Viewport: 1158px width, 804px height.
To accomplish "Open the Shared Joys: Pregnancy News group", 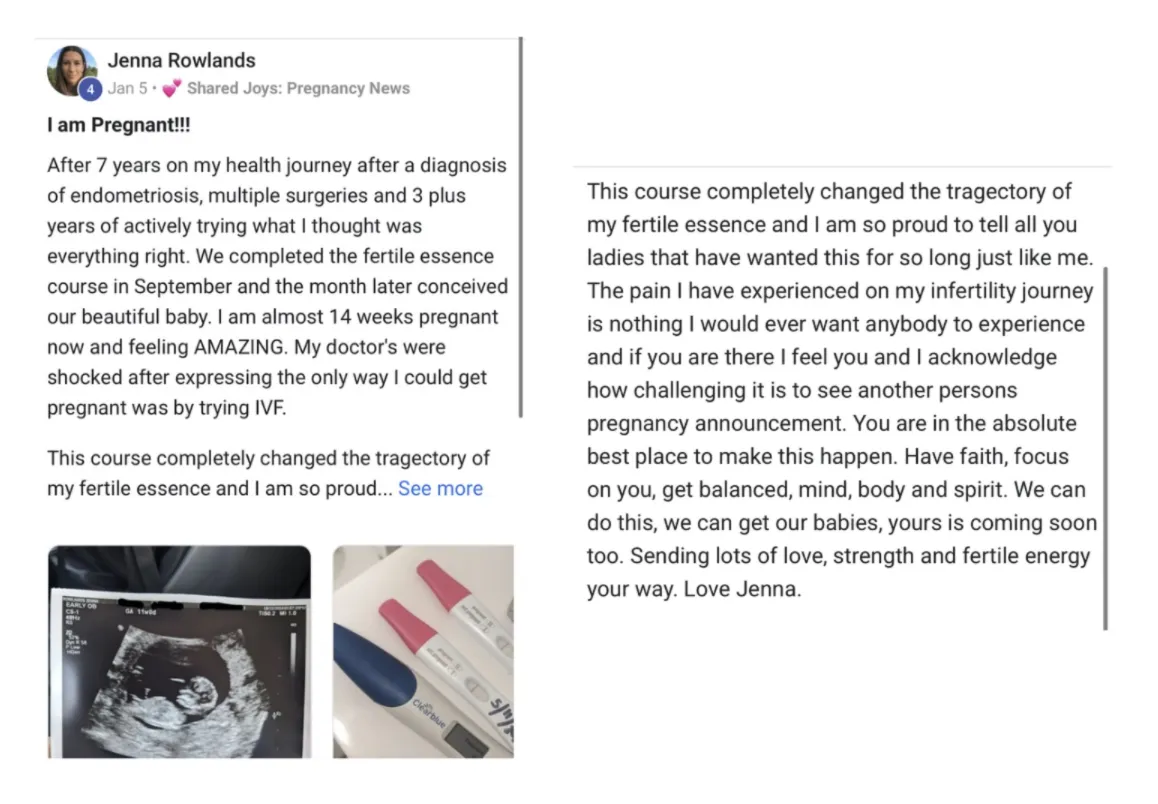I will (298, 89).
